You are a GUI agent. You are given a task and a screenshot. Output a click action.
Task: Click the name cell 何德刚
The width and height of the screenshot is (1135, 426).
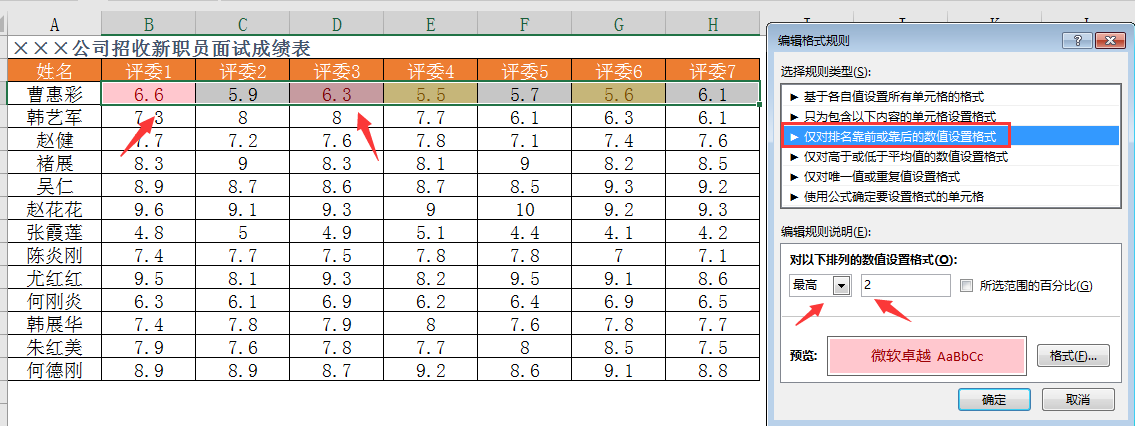pyautogui.click(x=54, y=370)
